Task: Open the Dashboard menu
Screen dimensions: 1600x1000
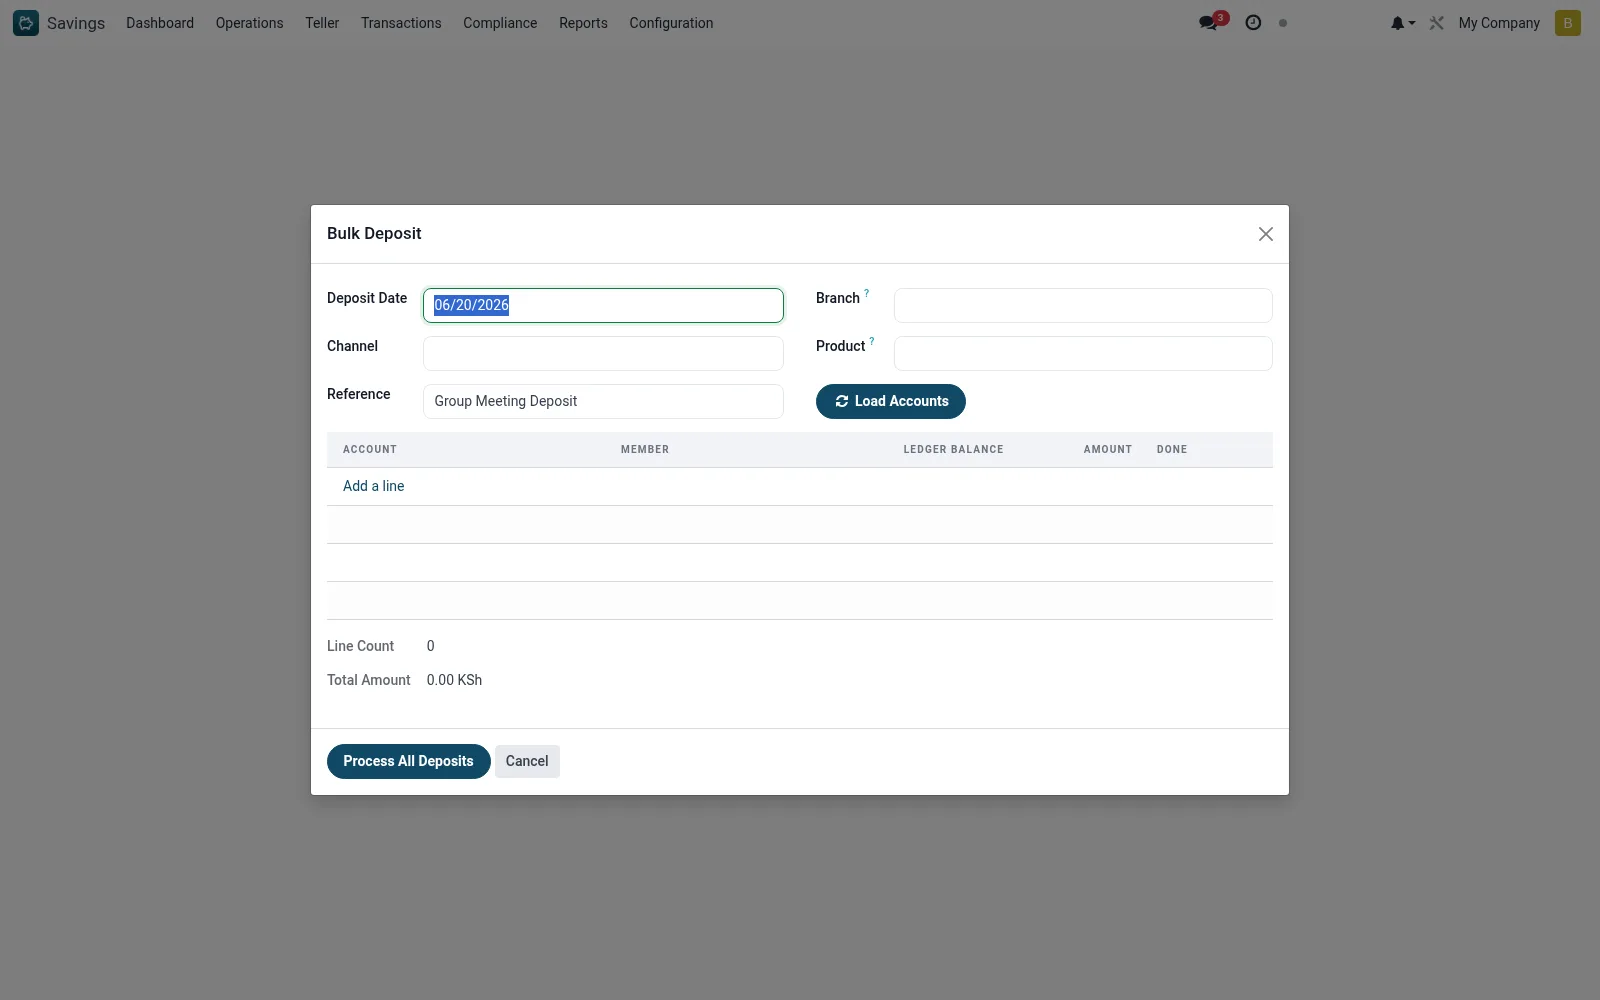Action: tap(160, 23)
